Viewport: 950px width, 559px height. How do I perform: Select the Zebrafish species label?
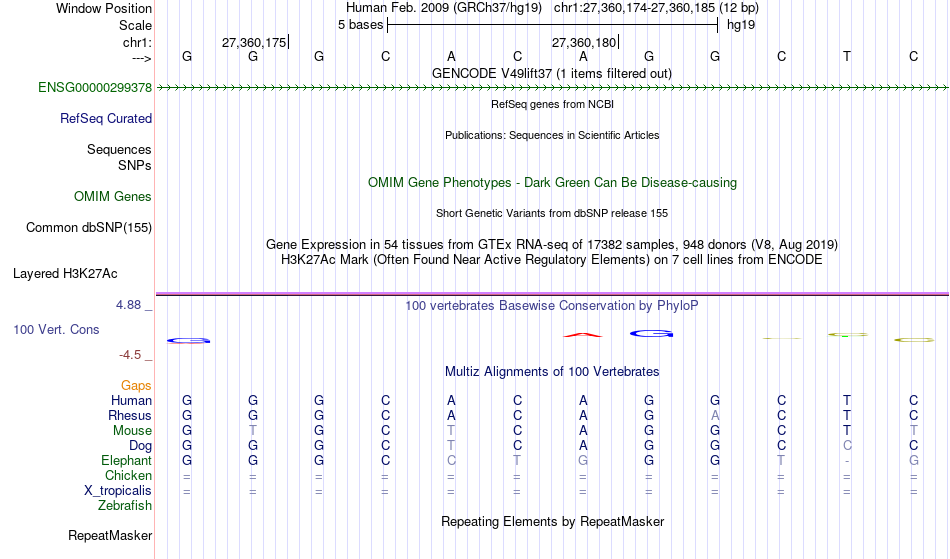point(125,505)
